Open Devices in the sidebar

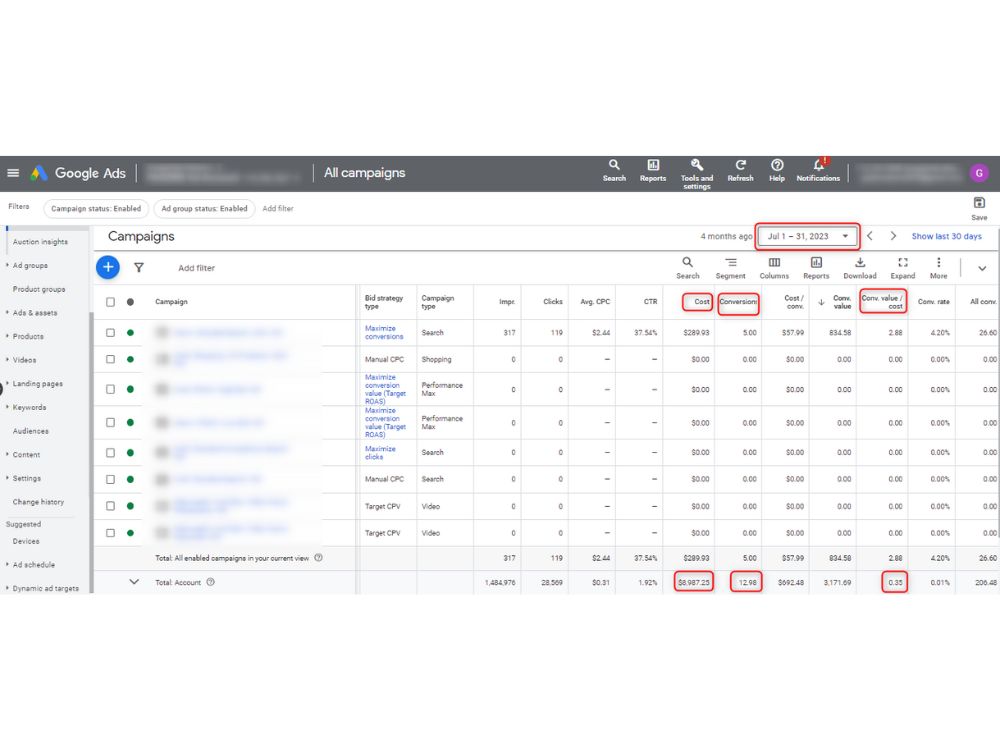point(26,541)
